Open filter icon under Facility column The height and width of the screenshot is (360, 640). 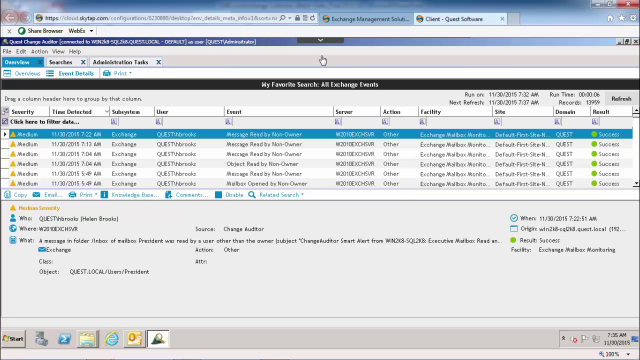pyautogui.click(x=422, y=122)
